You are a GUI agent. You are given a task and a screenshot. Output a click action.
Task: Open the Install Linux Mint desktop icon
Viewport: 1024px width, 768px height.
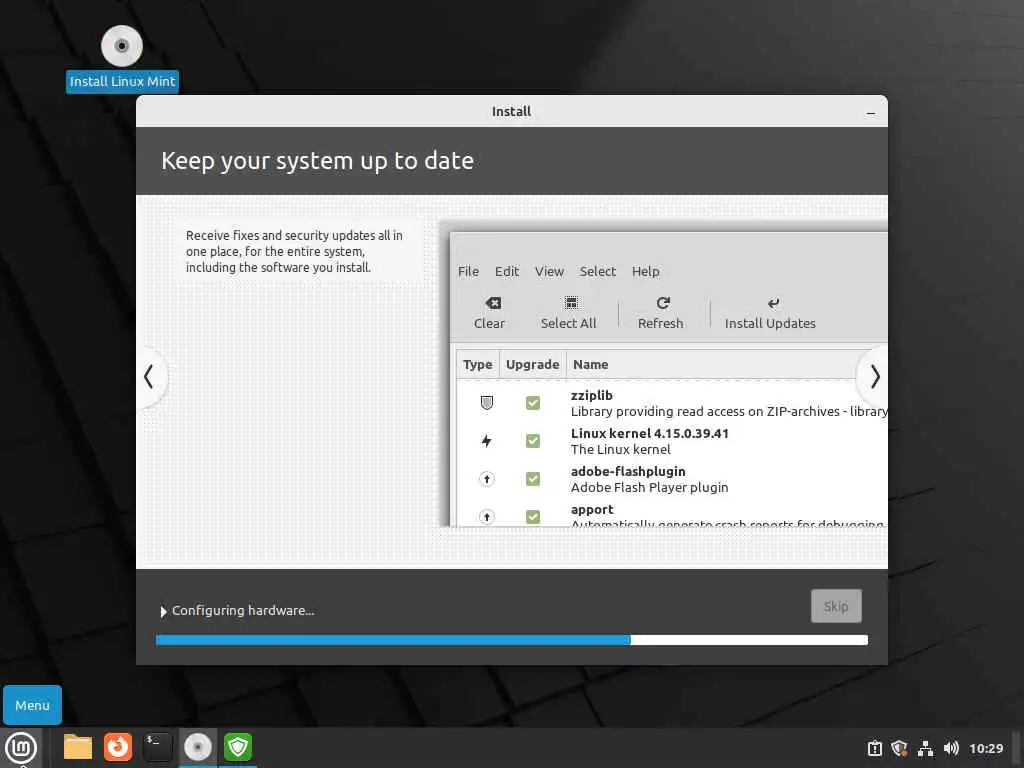(121, 58)
